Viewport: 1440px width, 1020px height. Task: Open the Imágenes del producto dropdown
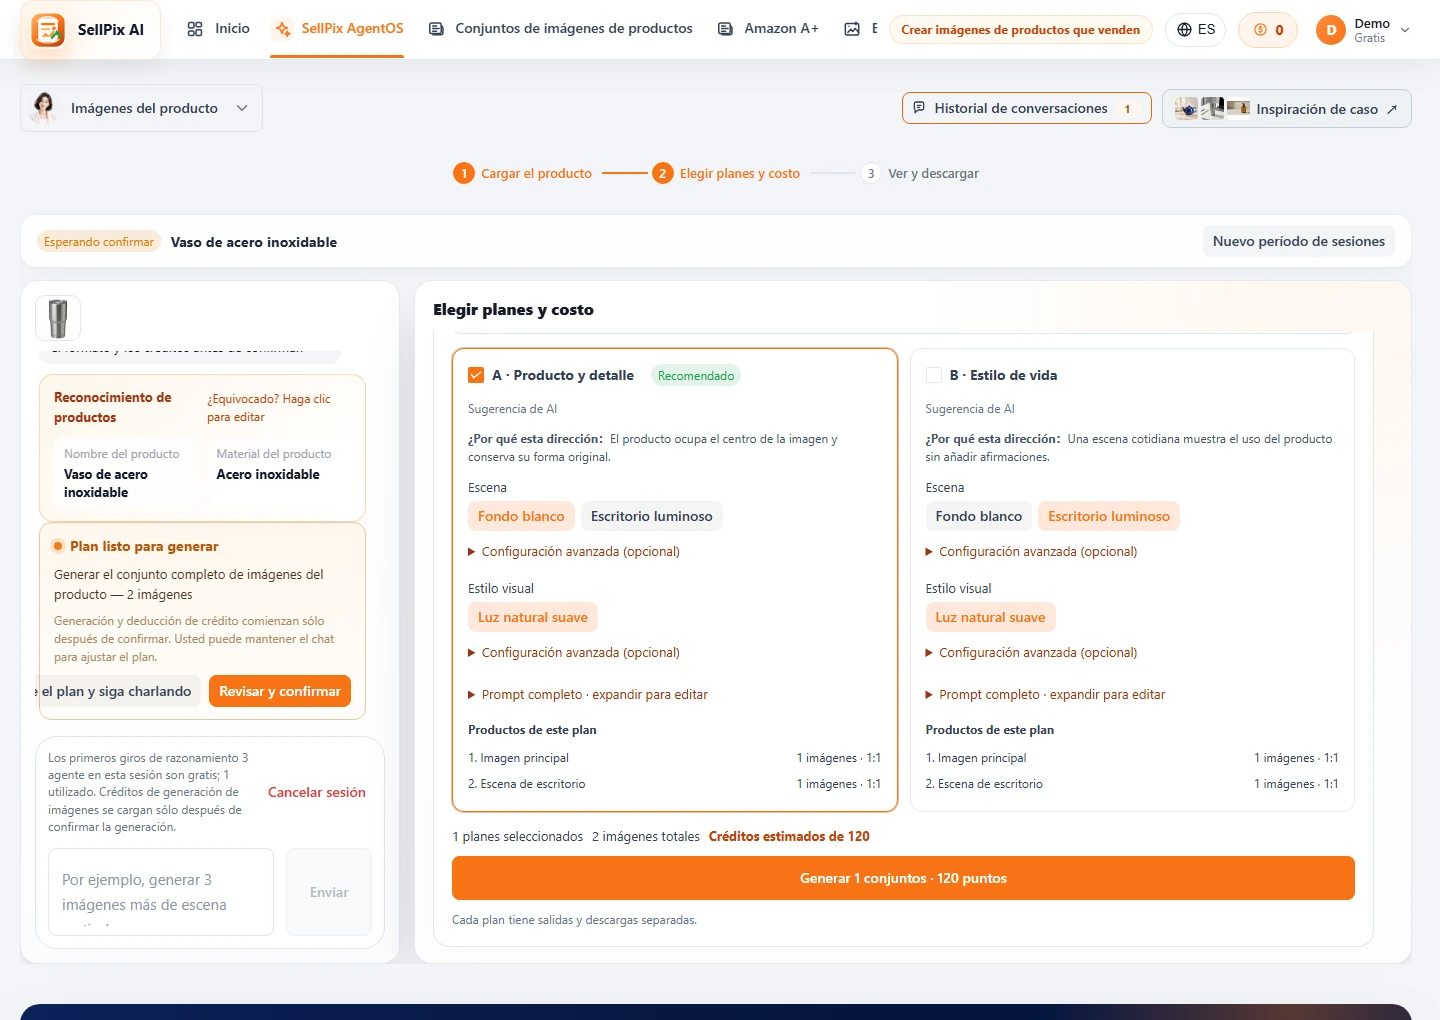[142, 108]
